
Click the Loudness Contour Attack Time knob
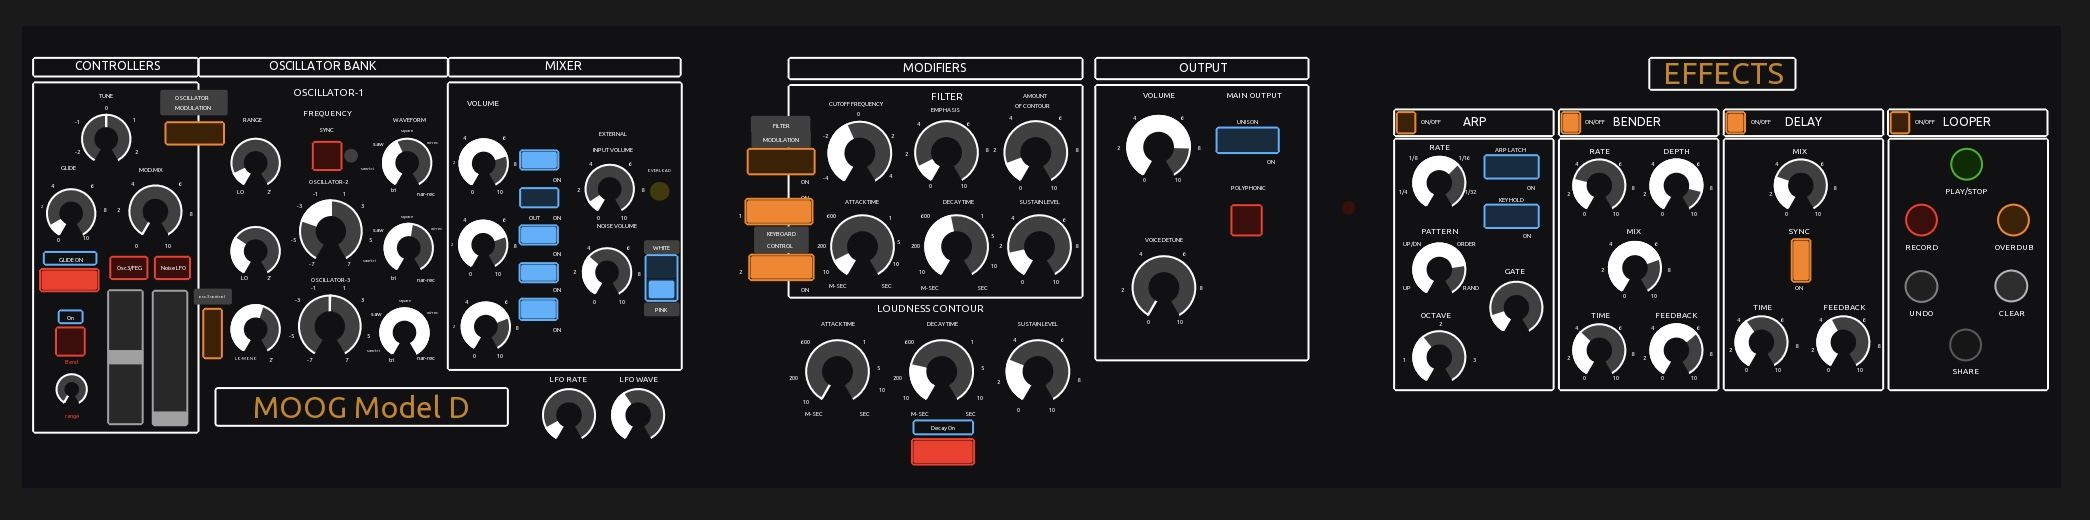click(x=837, y=371)
